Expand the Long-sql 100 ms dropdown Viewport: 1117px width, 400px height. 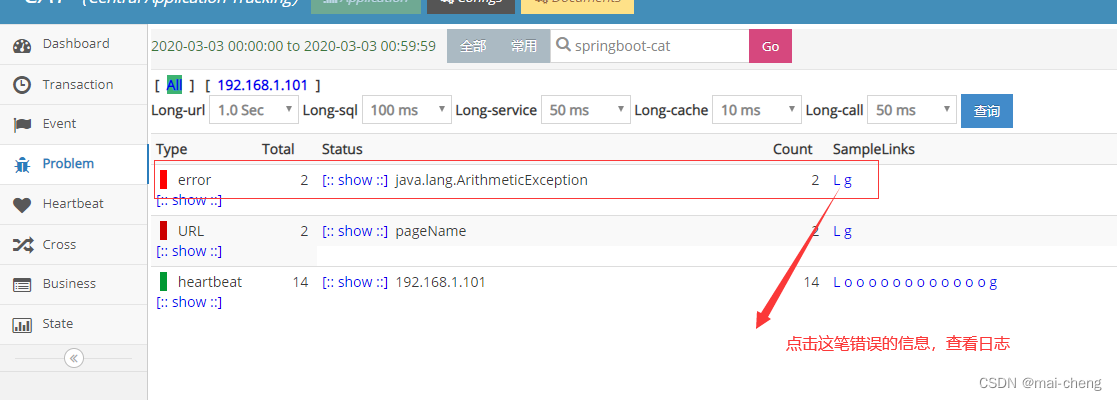tap(405, 110)
